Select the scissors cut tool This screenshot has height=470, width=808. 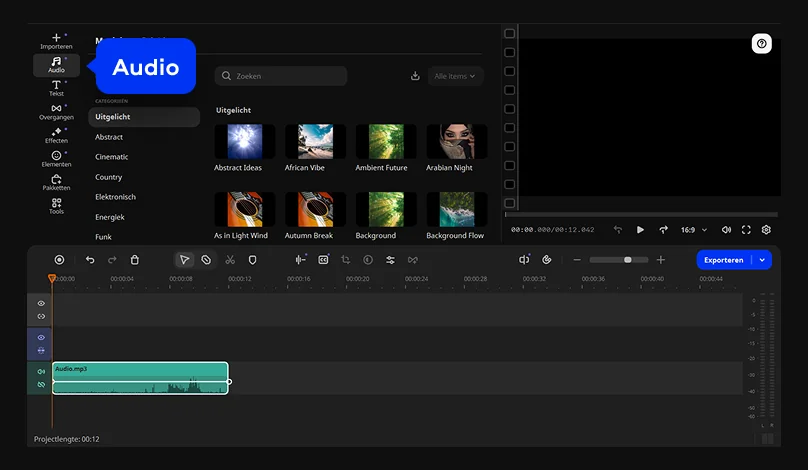(230, 260)
